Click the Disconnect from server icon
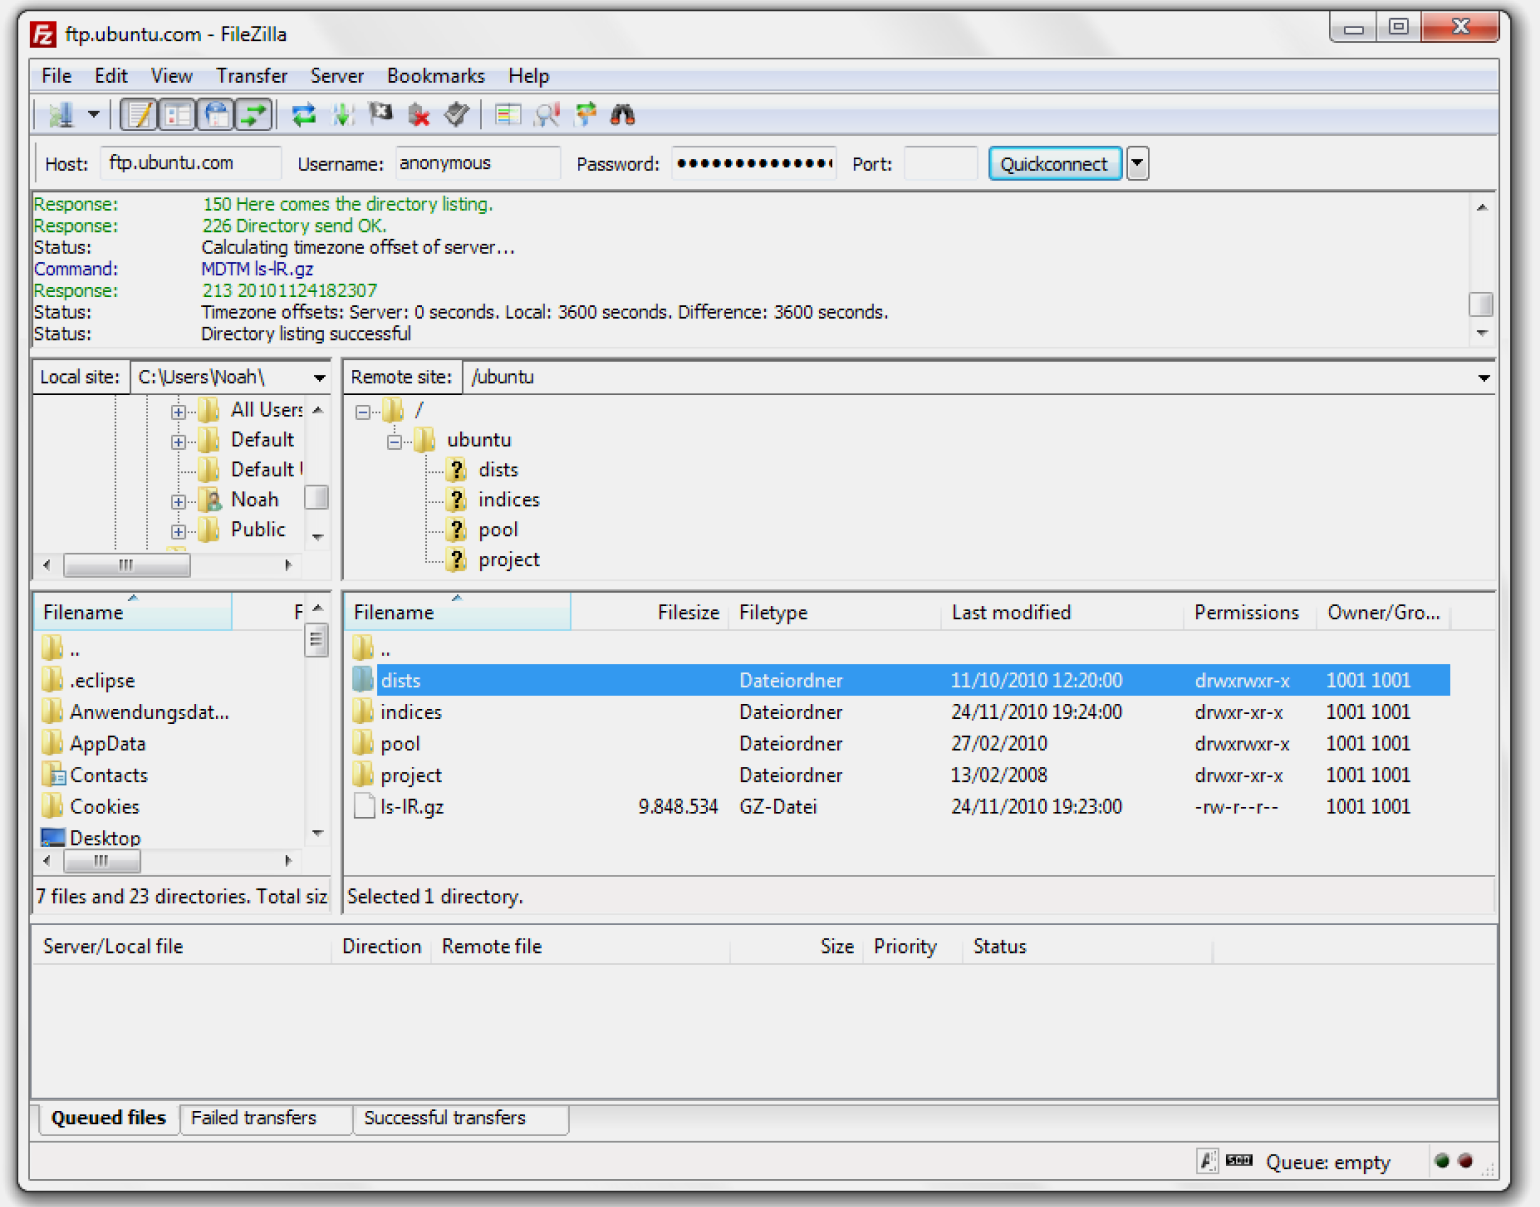This screenshot has height=1207, width=1540. (x=419, y=115)
